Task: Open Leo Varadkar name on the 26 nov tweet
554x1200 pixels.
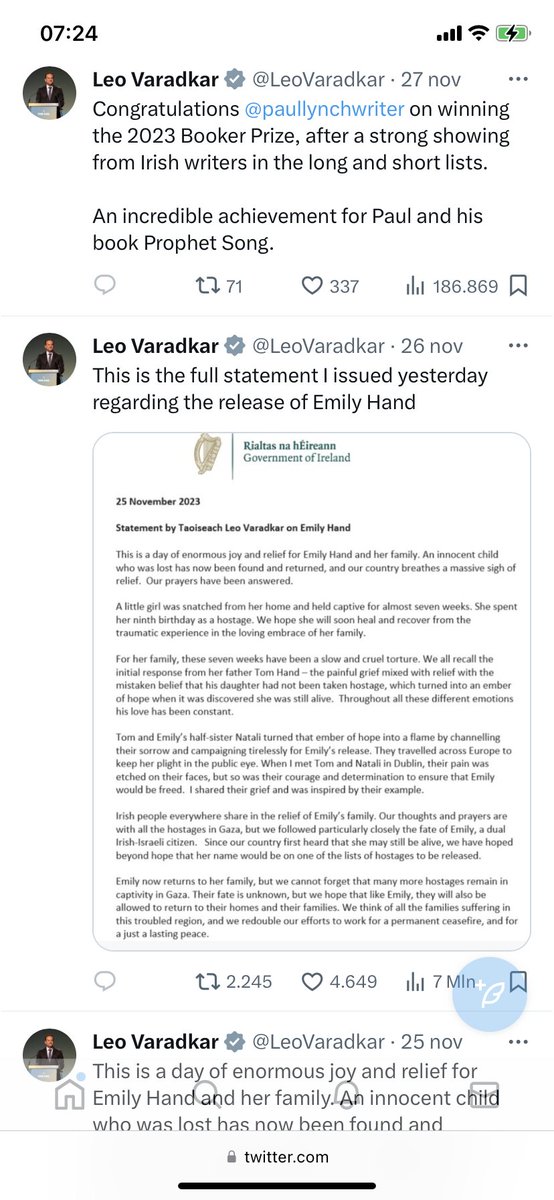Action: 155,346
